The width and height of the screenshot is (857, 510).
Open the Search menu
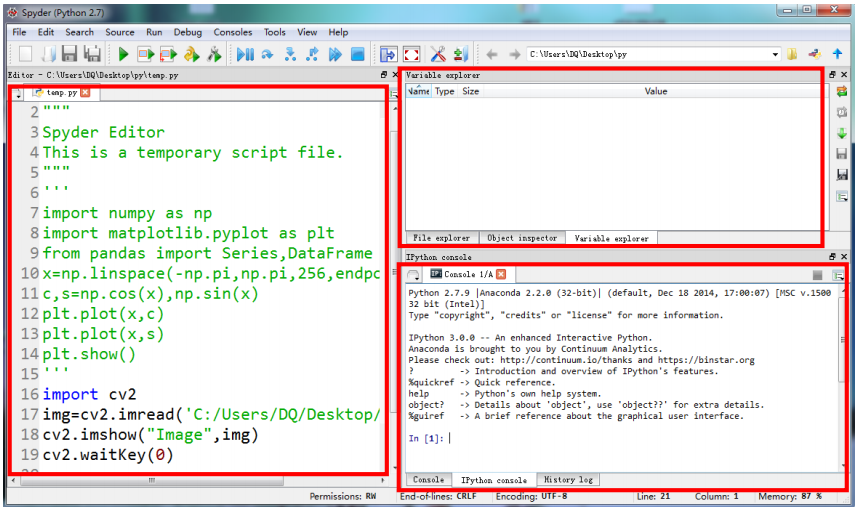[x=79, y=32]
